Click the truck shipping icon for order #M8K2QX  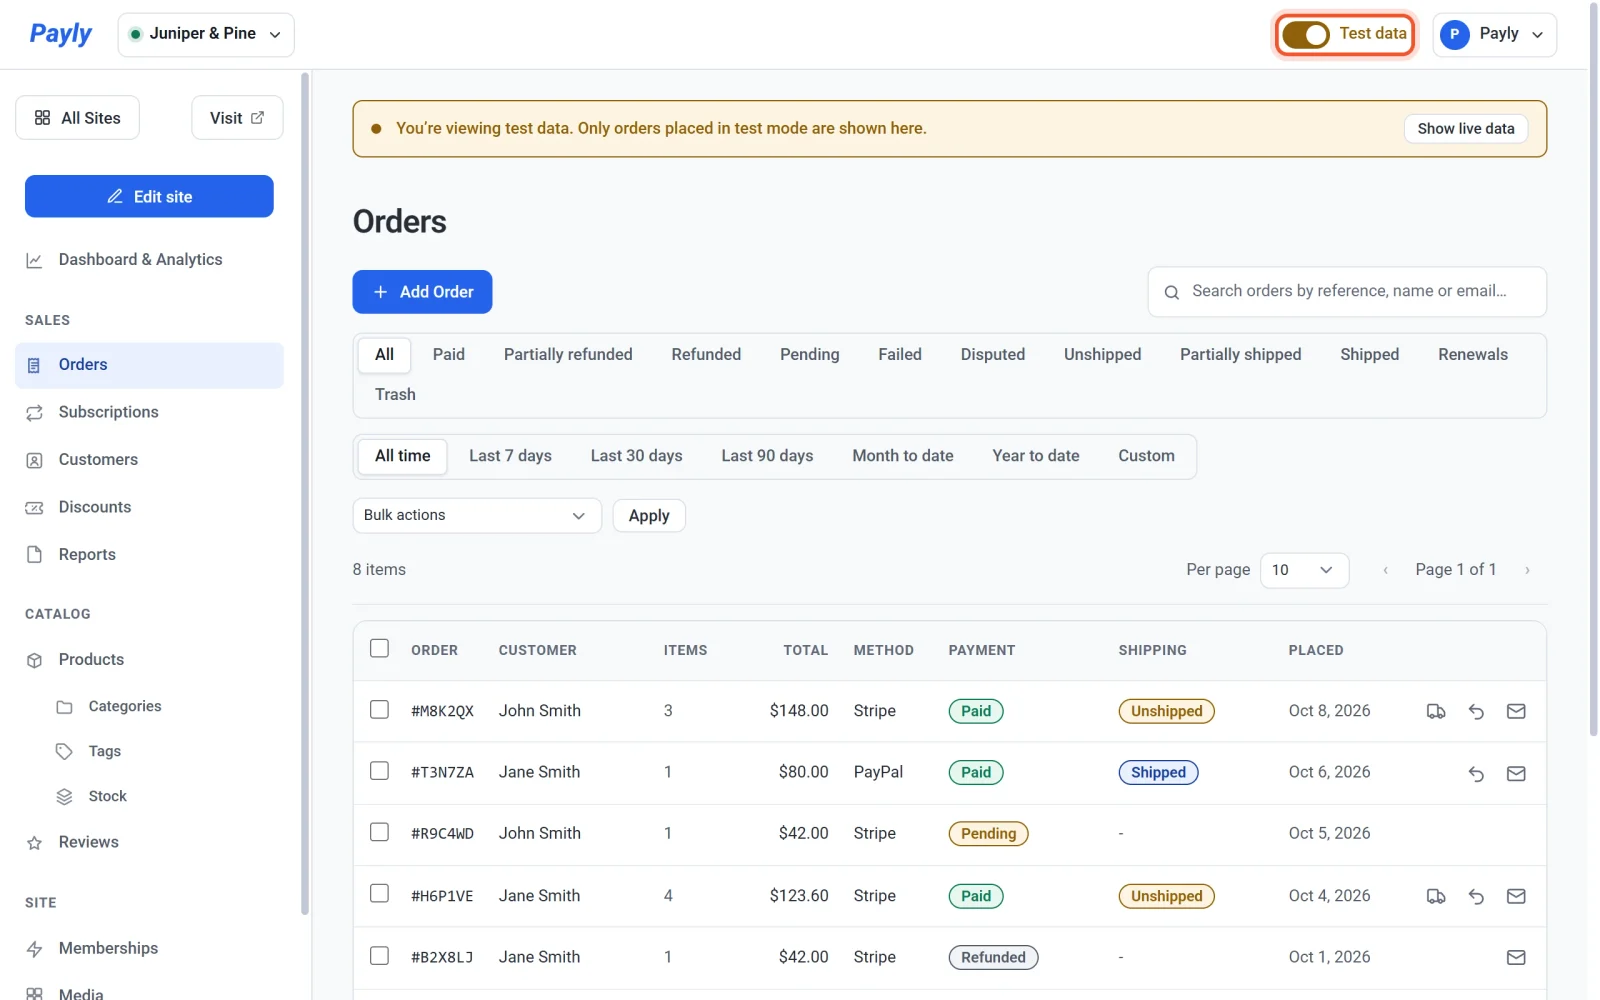pos(1436,712)
